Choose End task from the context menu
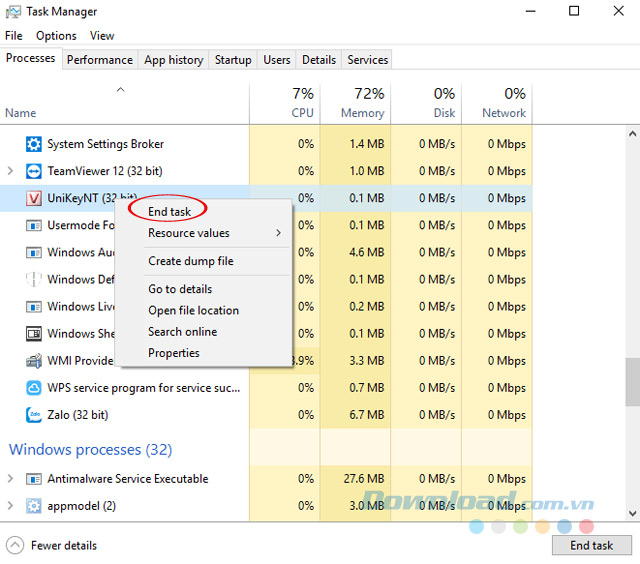Screen dimensions: 640x564 169,212
